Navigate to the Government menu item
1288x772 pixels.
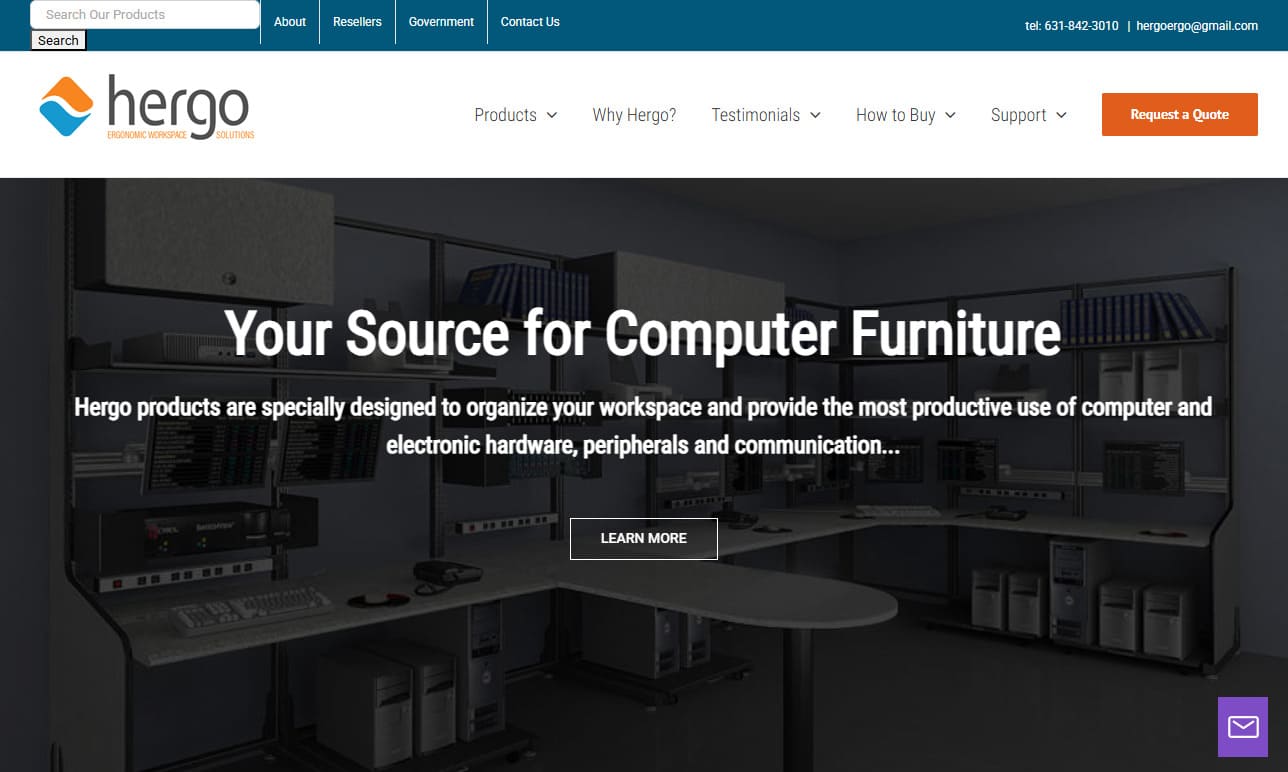pos(440,21)
